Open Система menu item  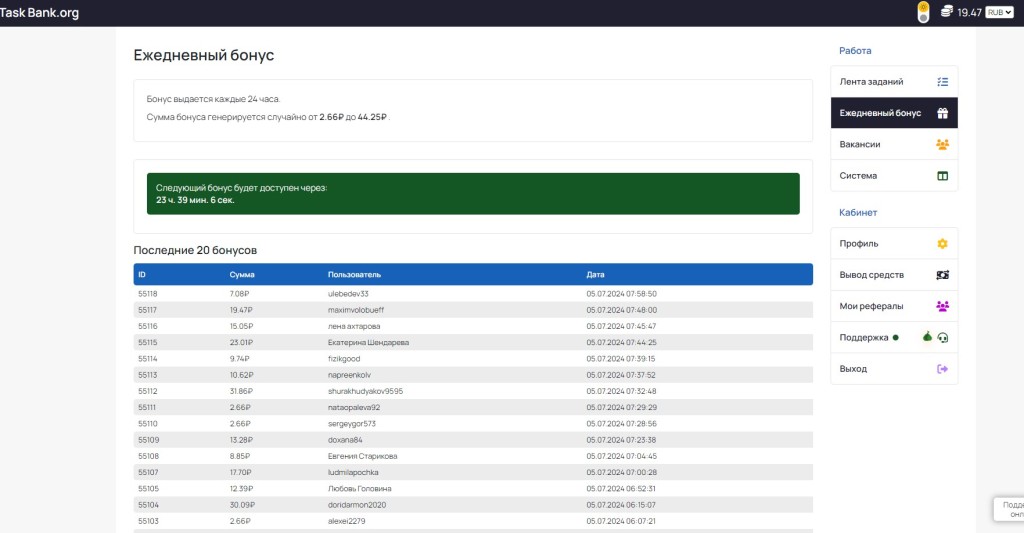894,176
